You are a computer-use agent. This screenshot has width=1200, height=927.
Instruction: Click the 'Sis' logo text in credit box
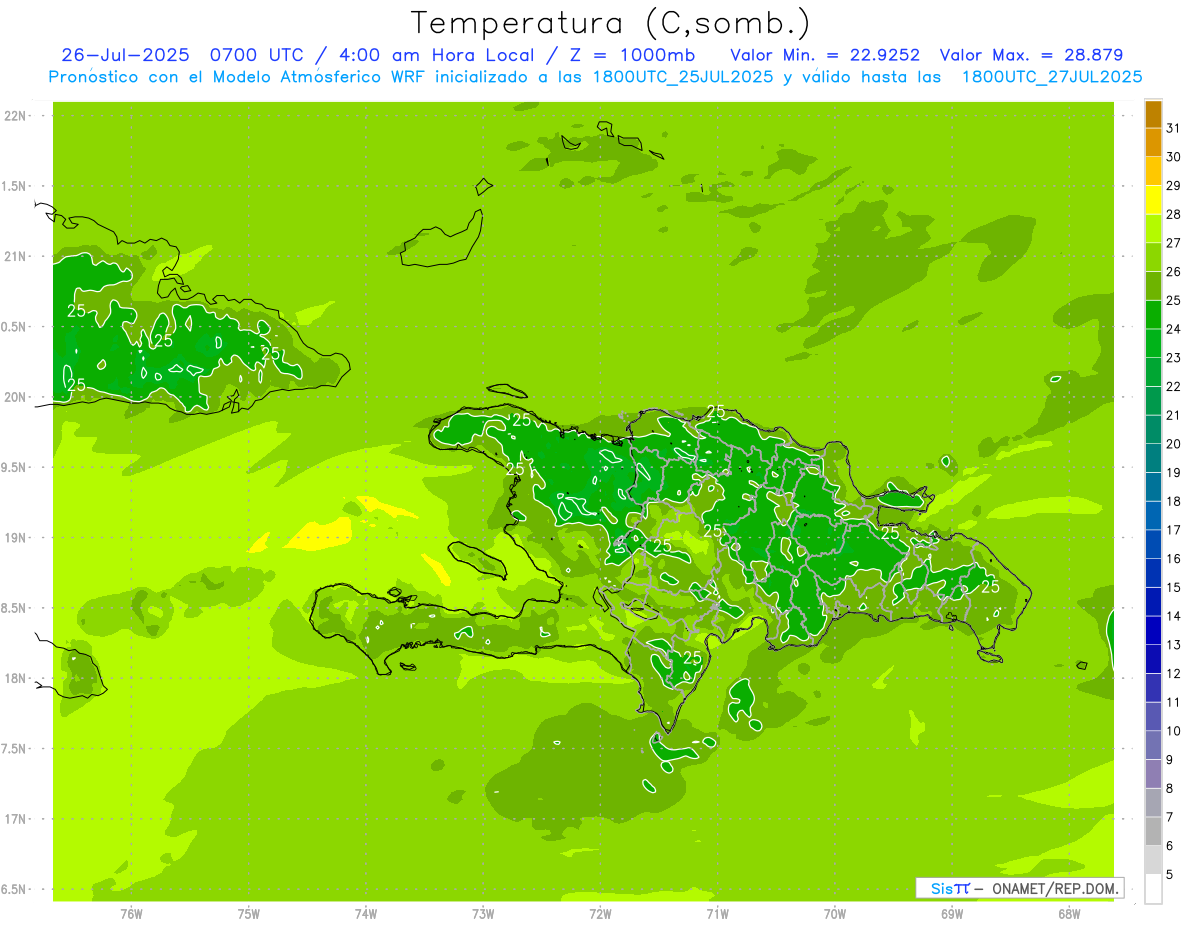click(x=941, y=888)
